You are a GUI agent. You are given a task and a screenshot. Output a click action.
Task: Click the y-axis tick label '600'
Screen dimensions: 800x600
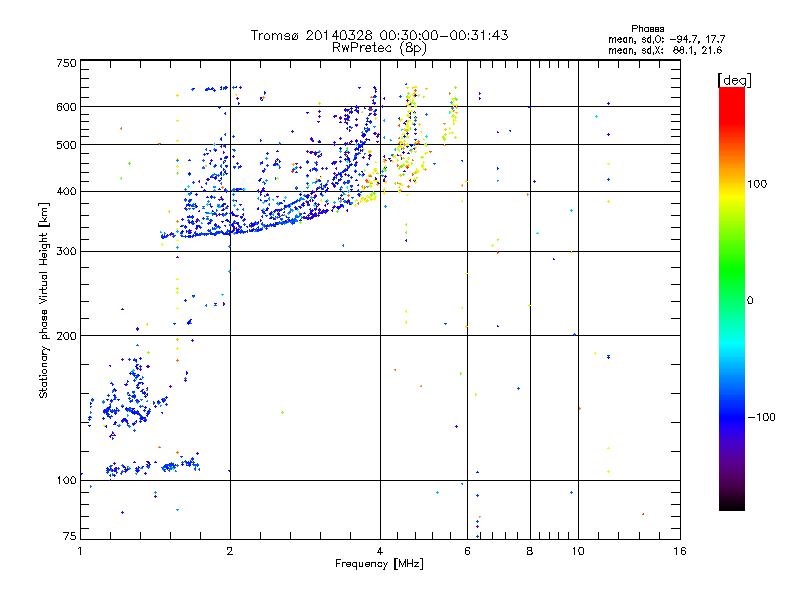(x=66, y=107)
